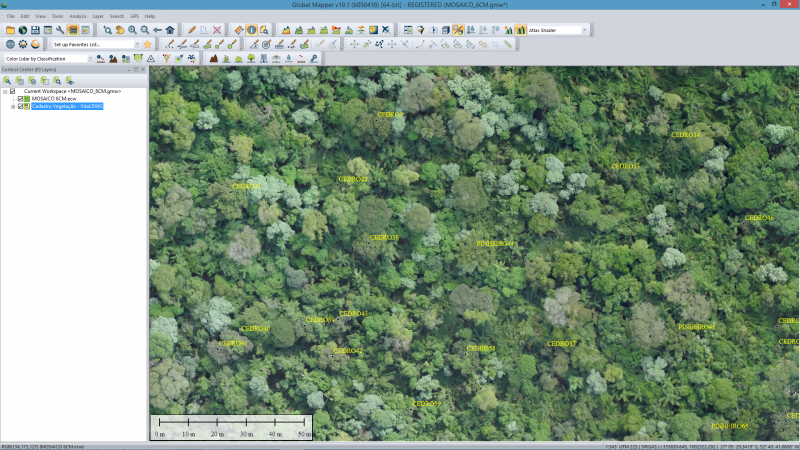Viewport: 800px width, 450px height.
Task: Minimize the Control Center panel
Action: point(129,69)
